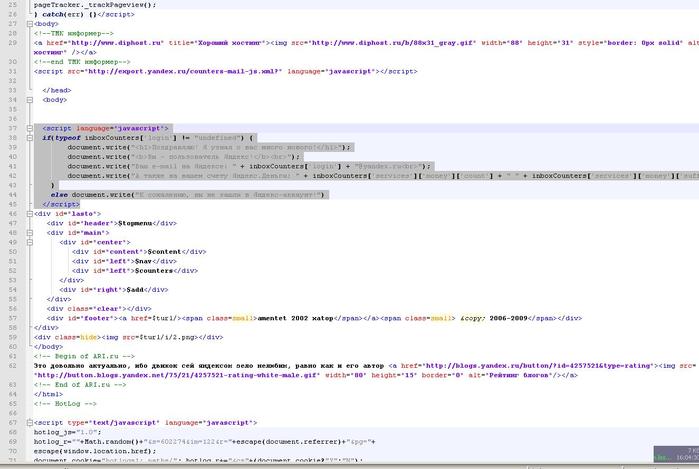Click line number 66 in the gutter
The height and width of the screenshot is (469, 699).
click(x=12, y=413)
